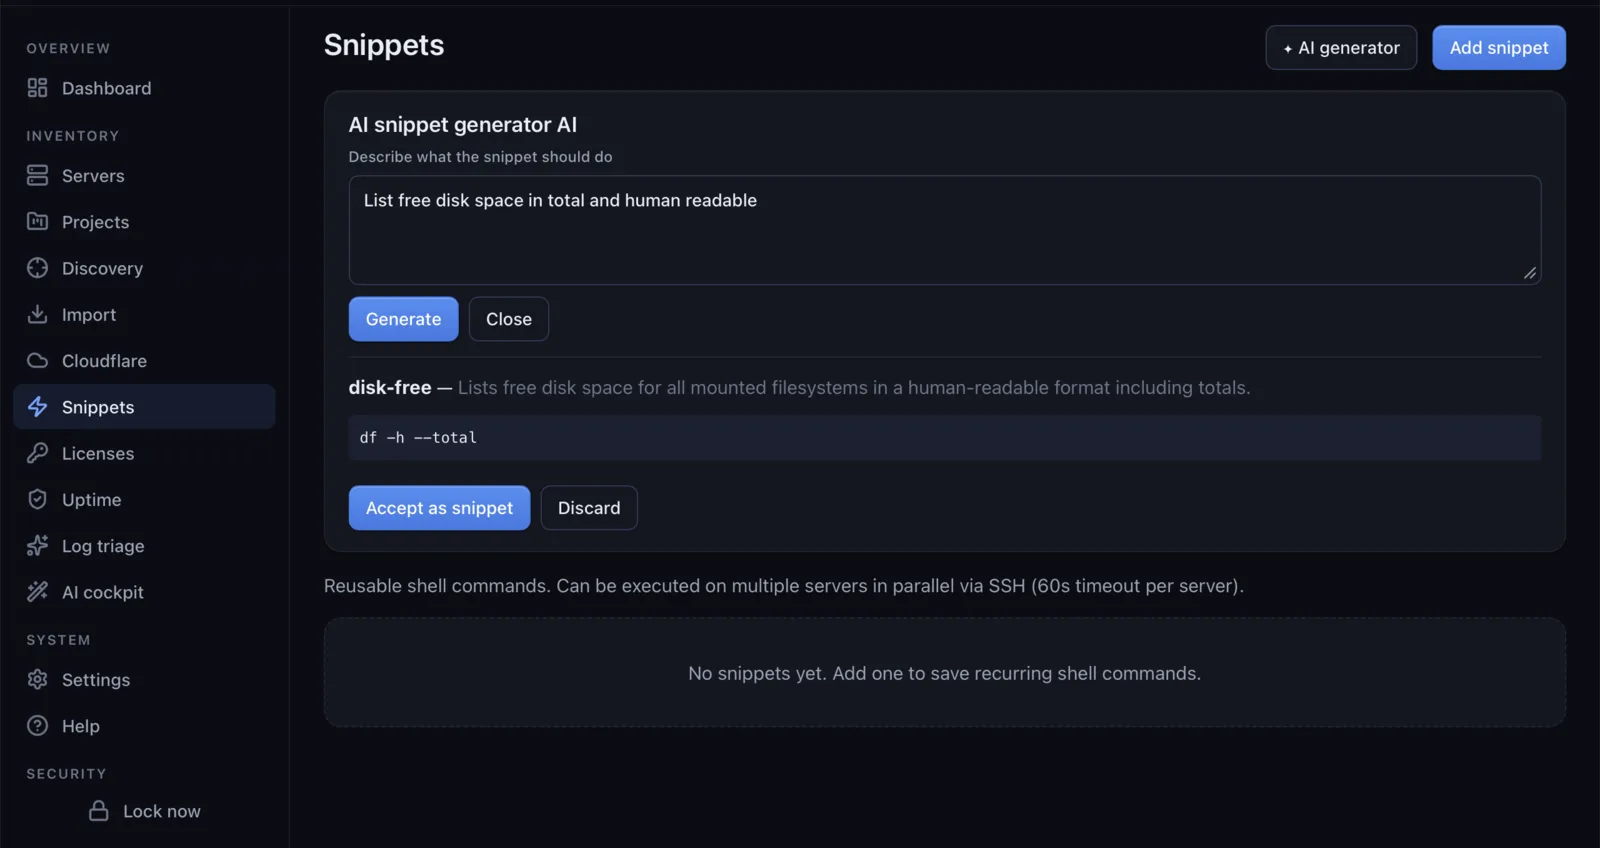Viewport: 1600px width, 848px height.
Task: Open the Help page
Action: [144, 725]
